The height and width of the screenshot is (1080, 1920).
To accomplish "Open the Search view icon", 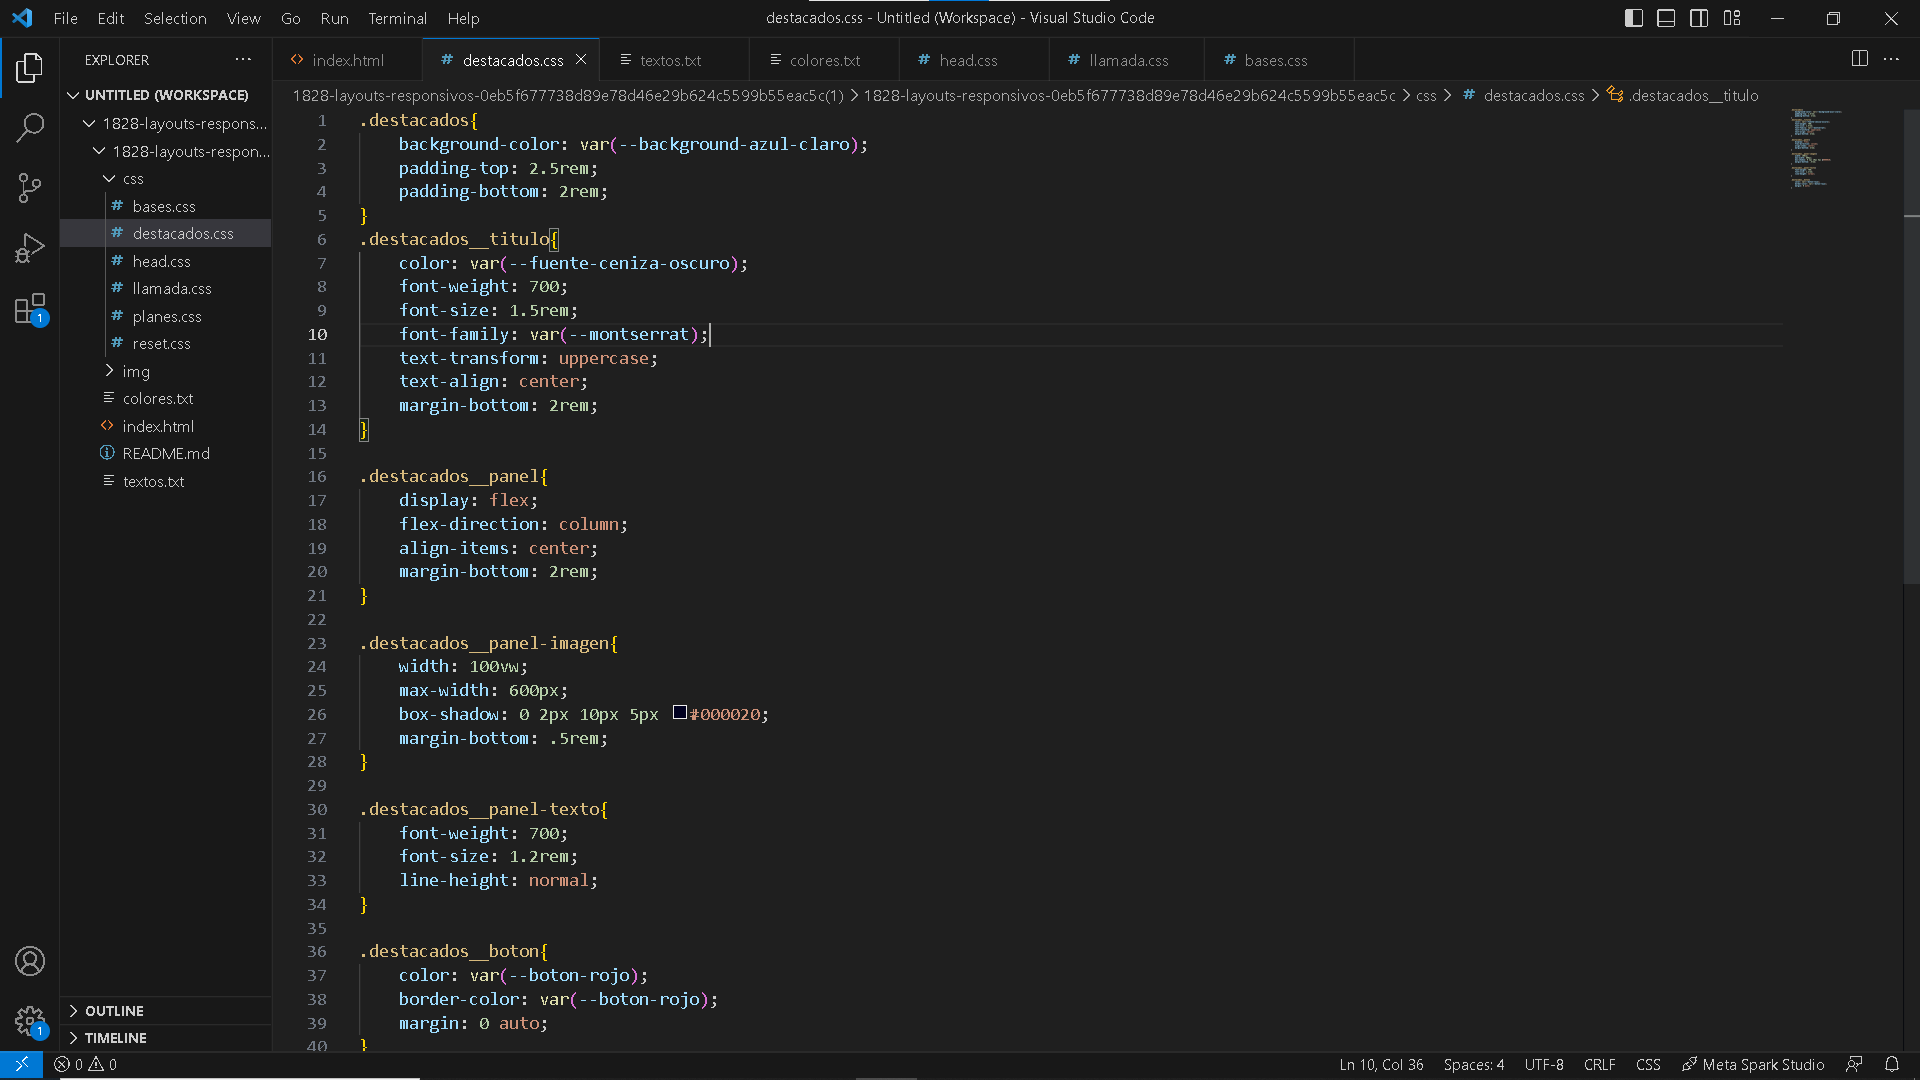I will point(30,127).
